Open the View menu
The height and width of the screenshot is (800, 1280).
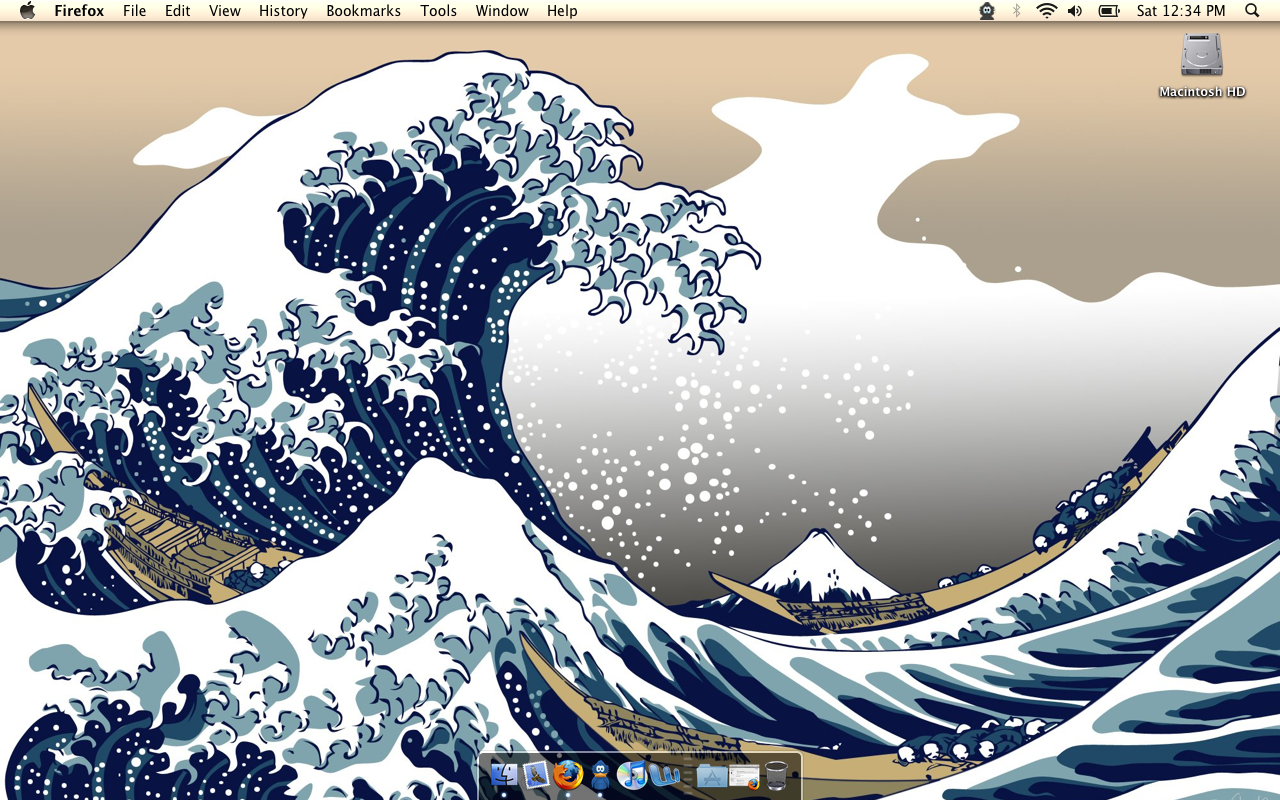point(225,11)
